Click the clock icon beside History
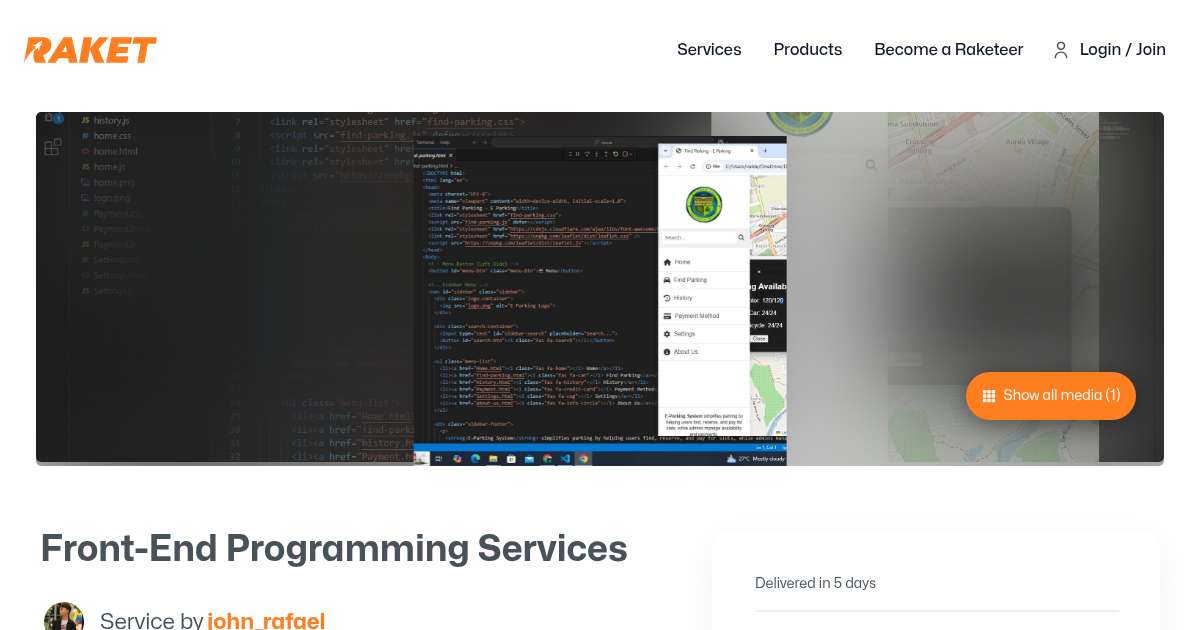Viewport: 1200px width, 630px height. (x=667, y=298)
